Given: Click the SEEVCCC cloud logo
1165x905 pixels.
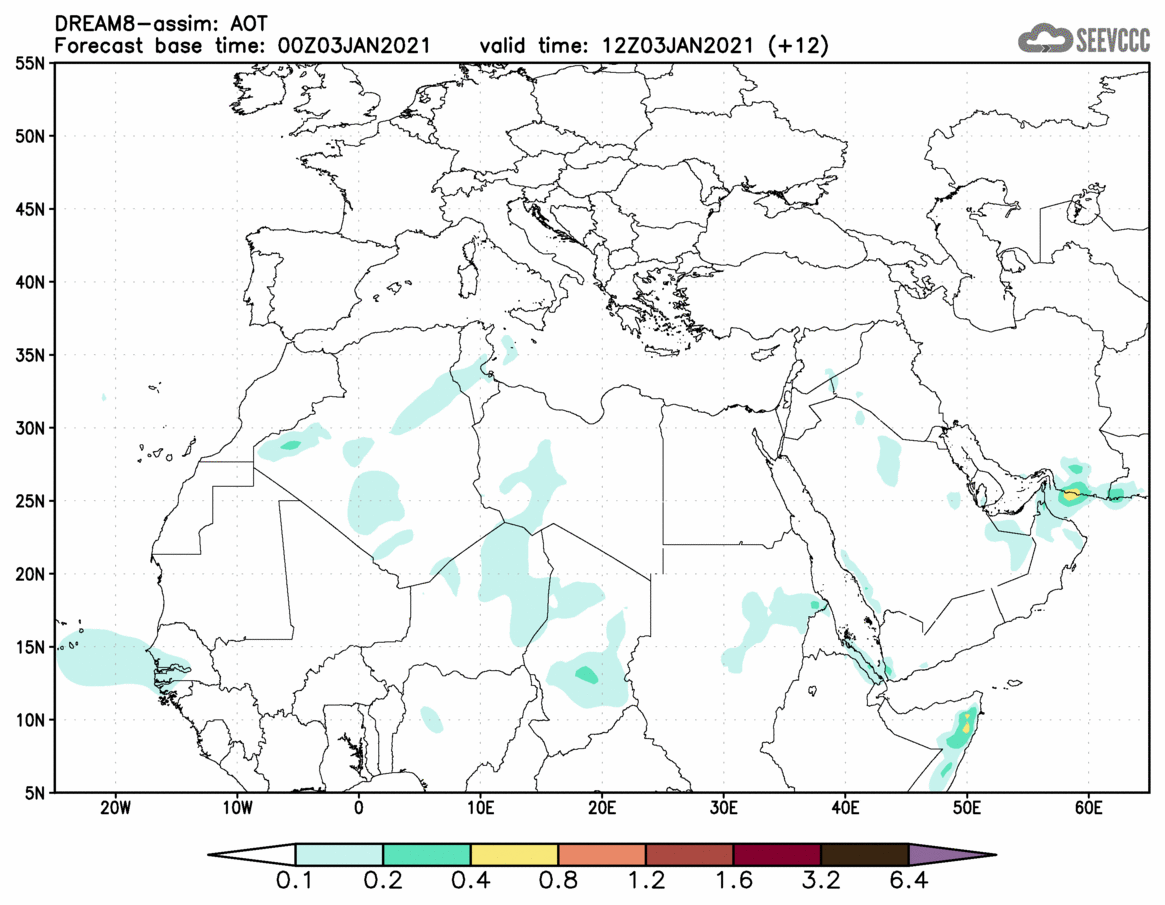Looking at the screenshot, I should (x=1083, y=39).
